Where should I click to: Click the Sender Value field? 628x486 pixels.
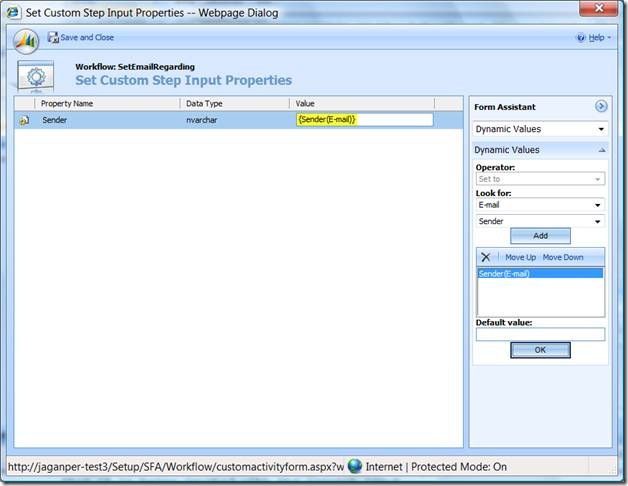(x=364, y=120)
